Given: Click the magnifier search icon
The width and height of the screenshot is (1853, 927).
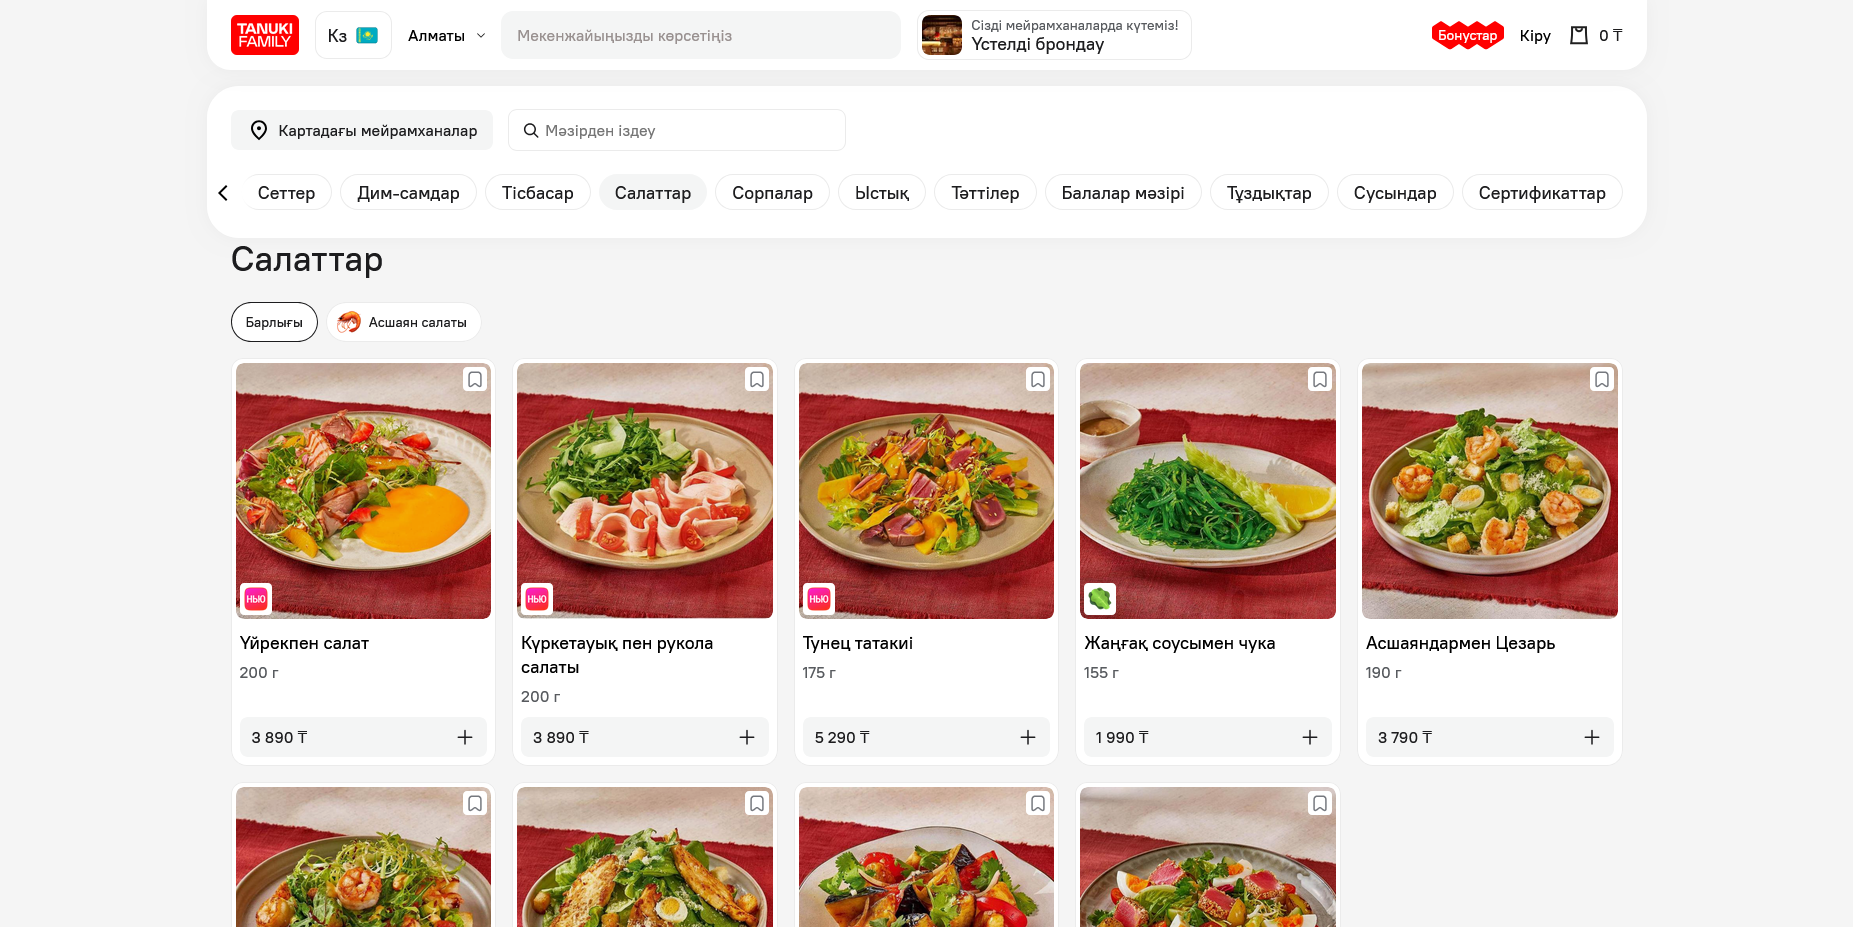Looking at the screenshot, I should 531,130.
